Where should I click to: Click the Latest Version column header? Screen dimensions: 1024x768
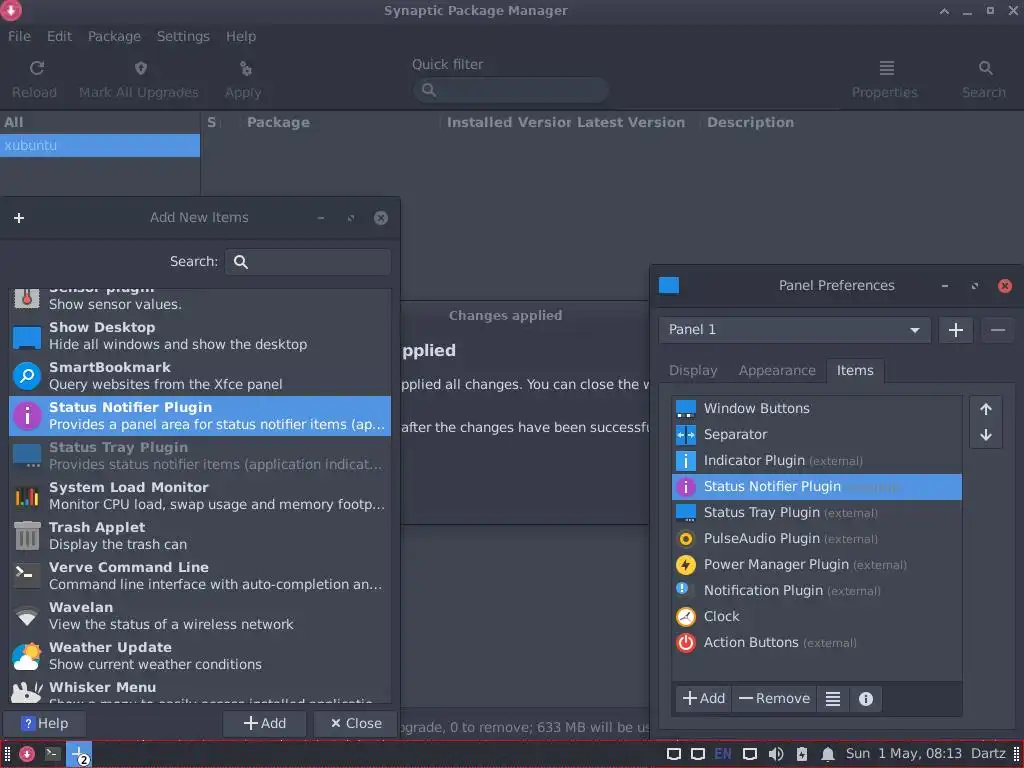pos(631,123)
